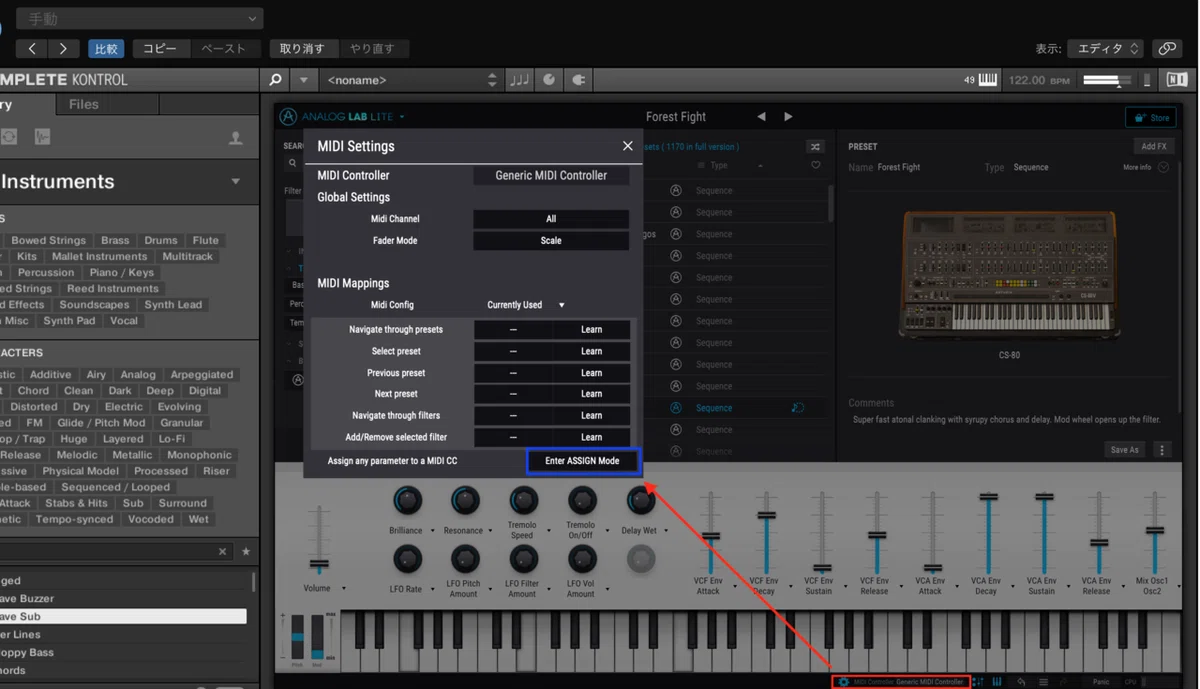Open the Generic MIDI Controller dropdown
The width and height of the screenshot is (1200, 689).
pos(551,175)
